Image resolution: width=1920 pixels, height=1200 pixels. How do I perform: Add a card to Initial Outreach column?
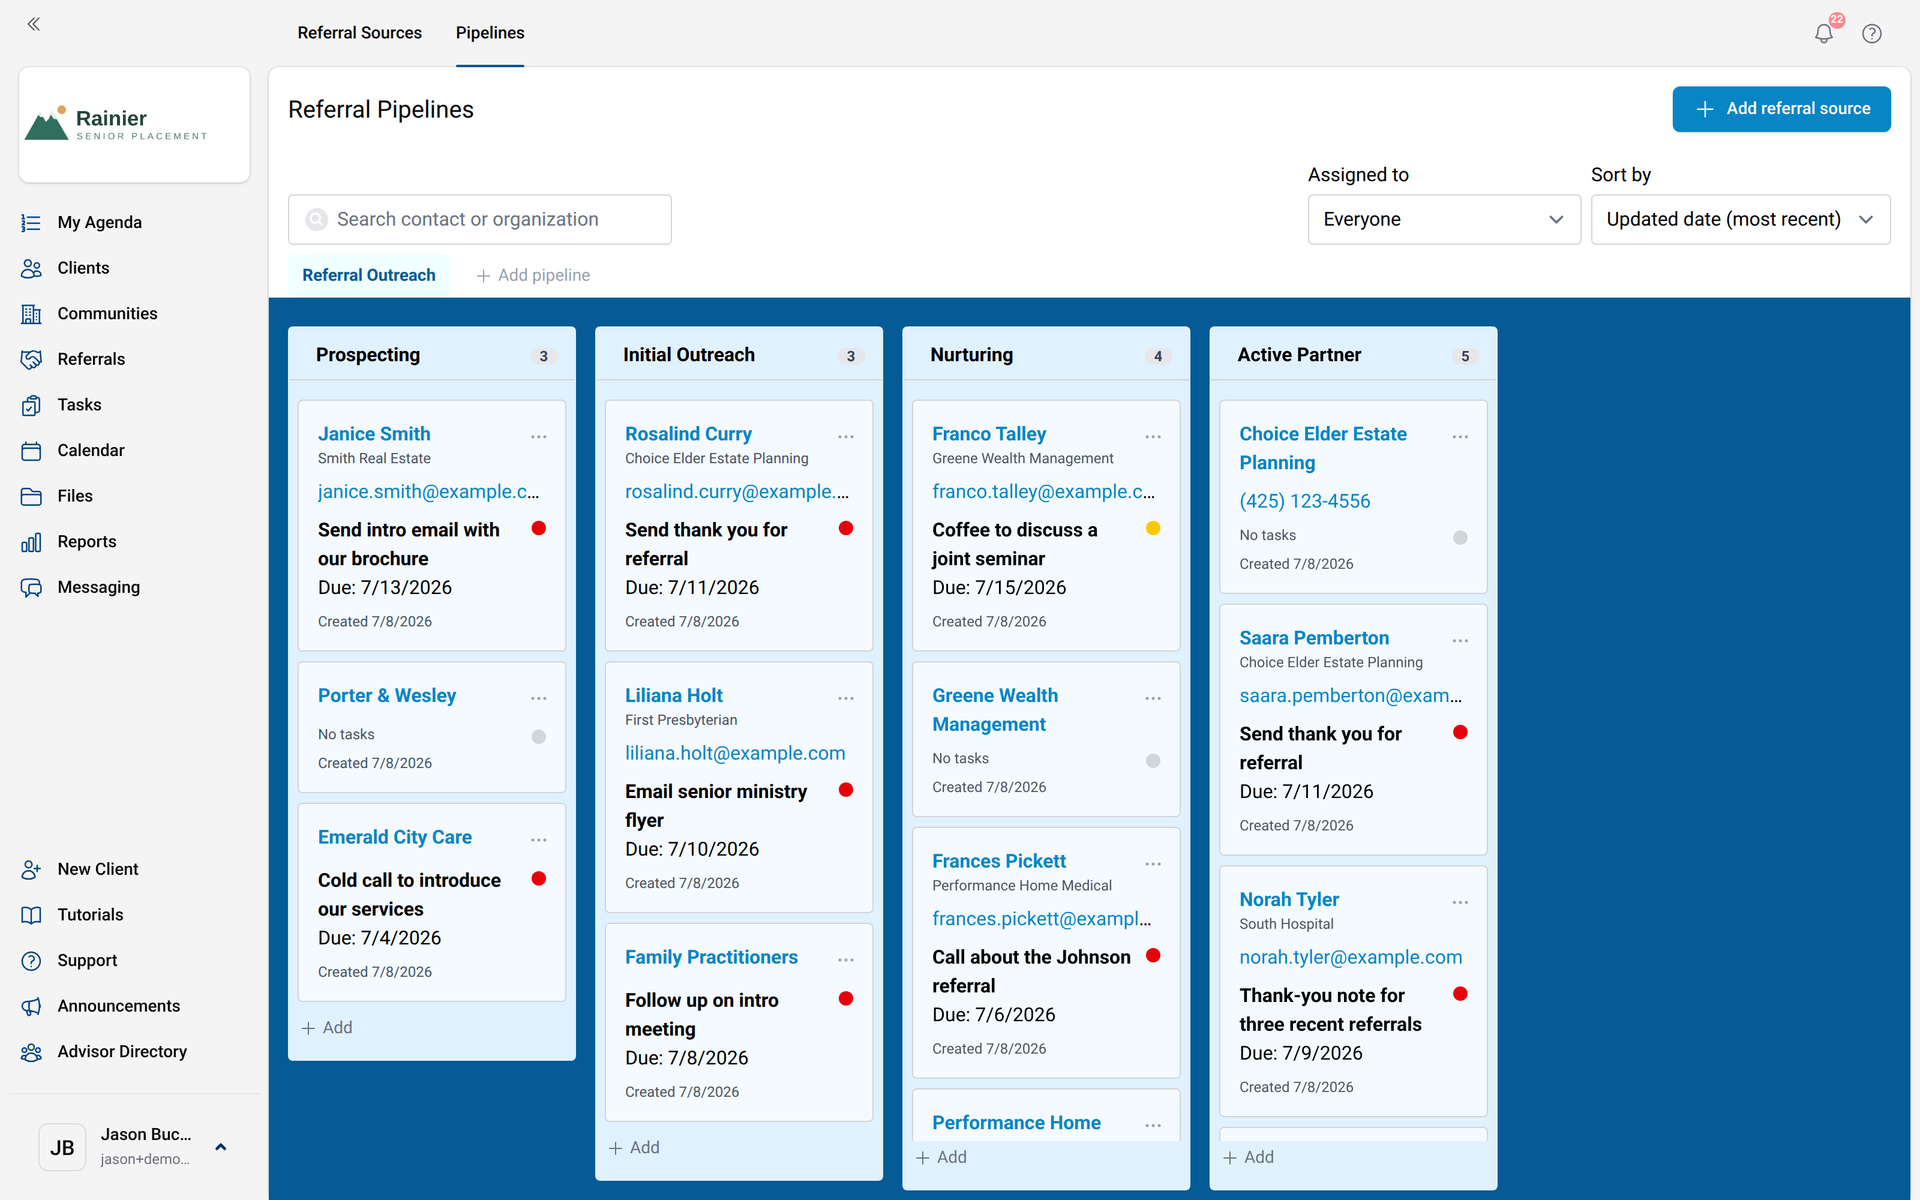634,1148
